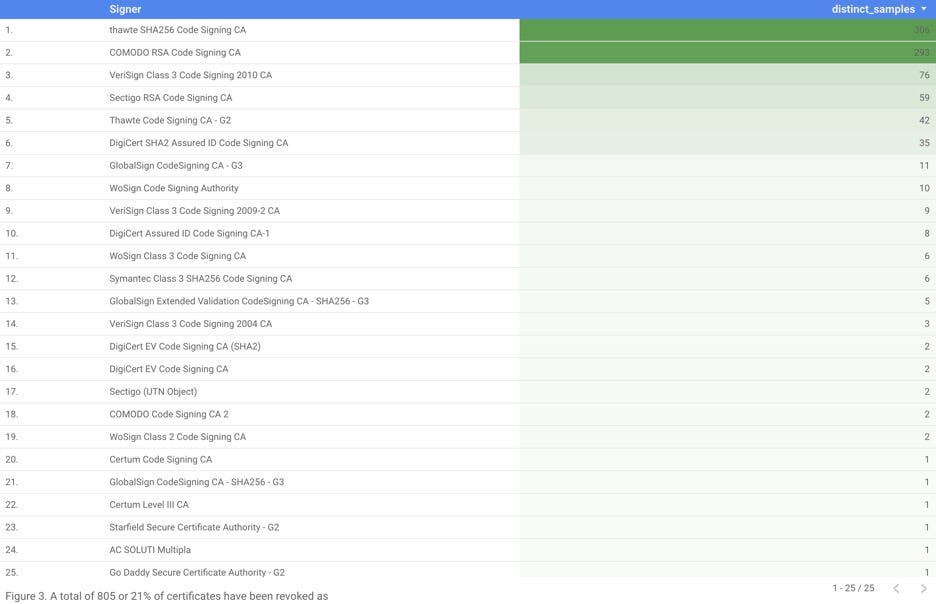Select AC SOLUTI Multipla row

click(x=468, y=550)
